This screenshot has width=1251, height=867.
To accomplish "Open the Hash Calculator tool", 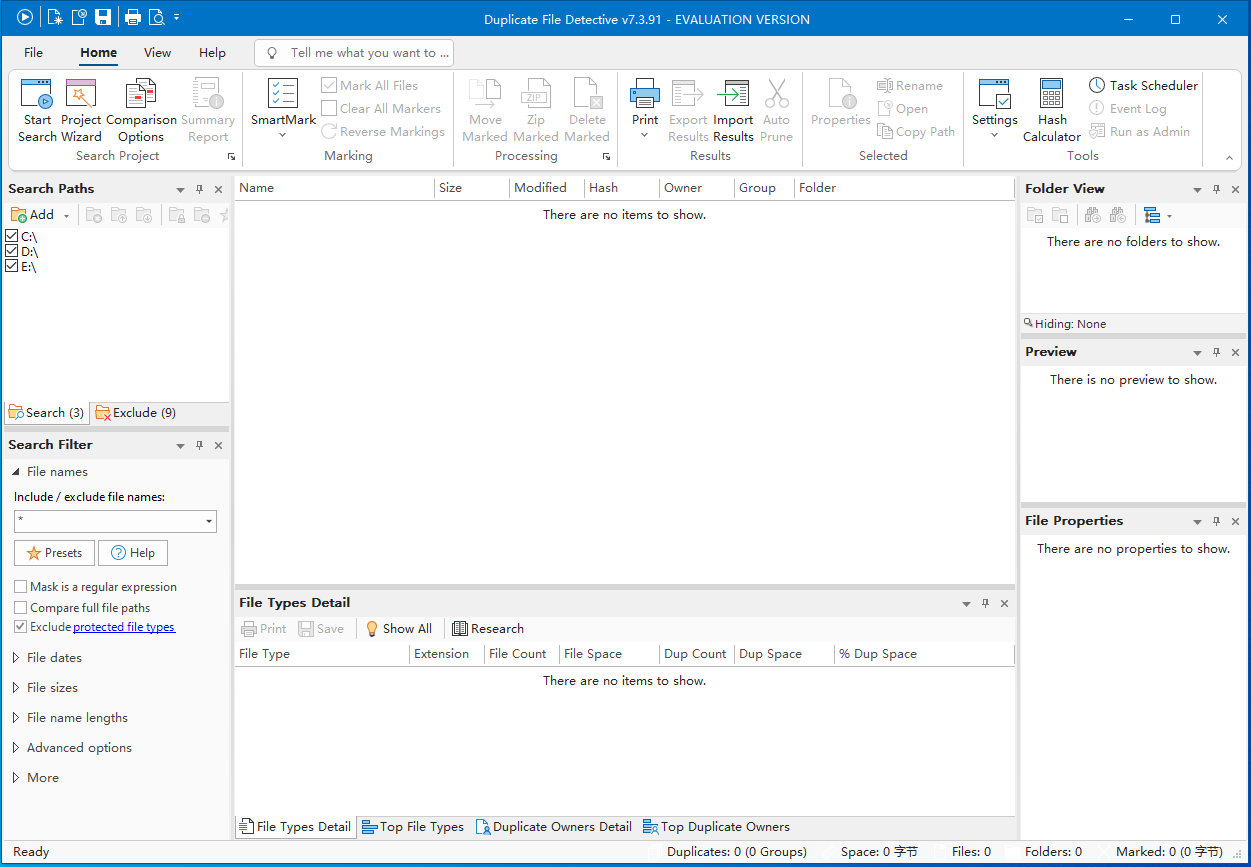I will coord(1051,110).
